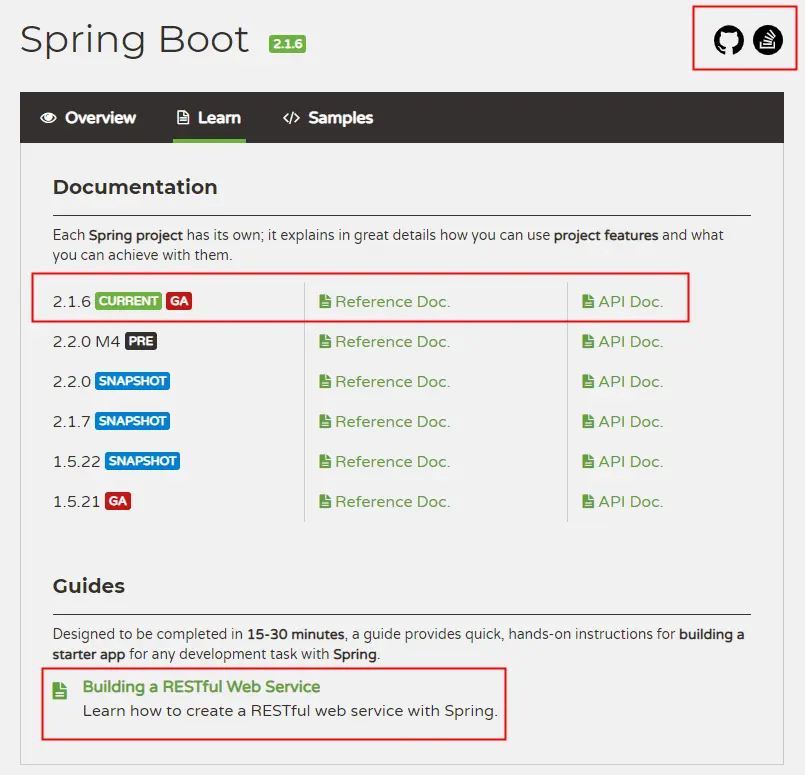Viewport: 805px width, 775px height.
Task: Click the guide icon beside Building a RESTful Web Service
Action: 60,691
